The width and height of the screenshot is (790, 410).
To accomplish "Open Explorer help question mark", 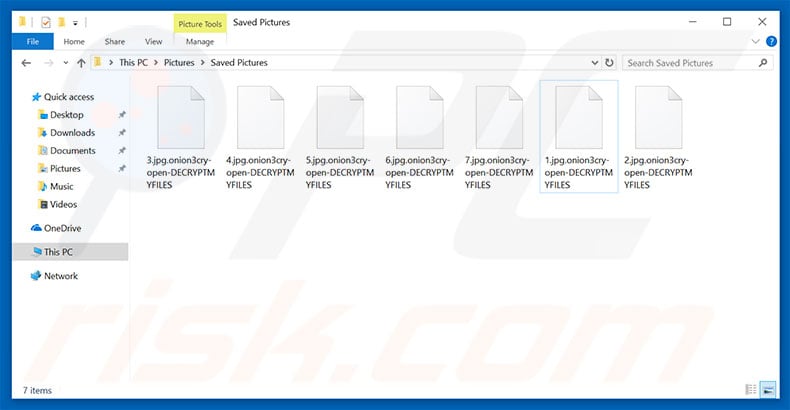I will tap(771, 41).
